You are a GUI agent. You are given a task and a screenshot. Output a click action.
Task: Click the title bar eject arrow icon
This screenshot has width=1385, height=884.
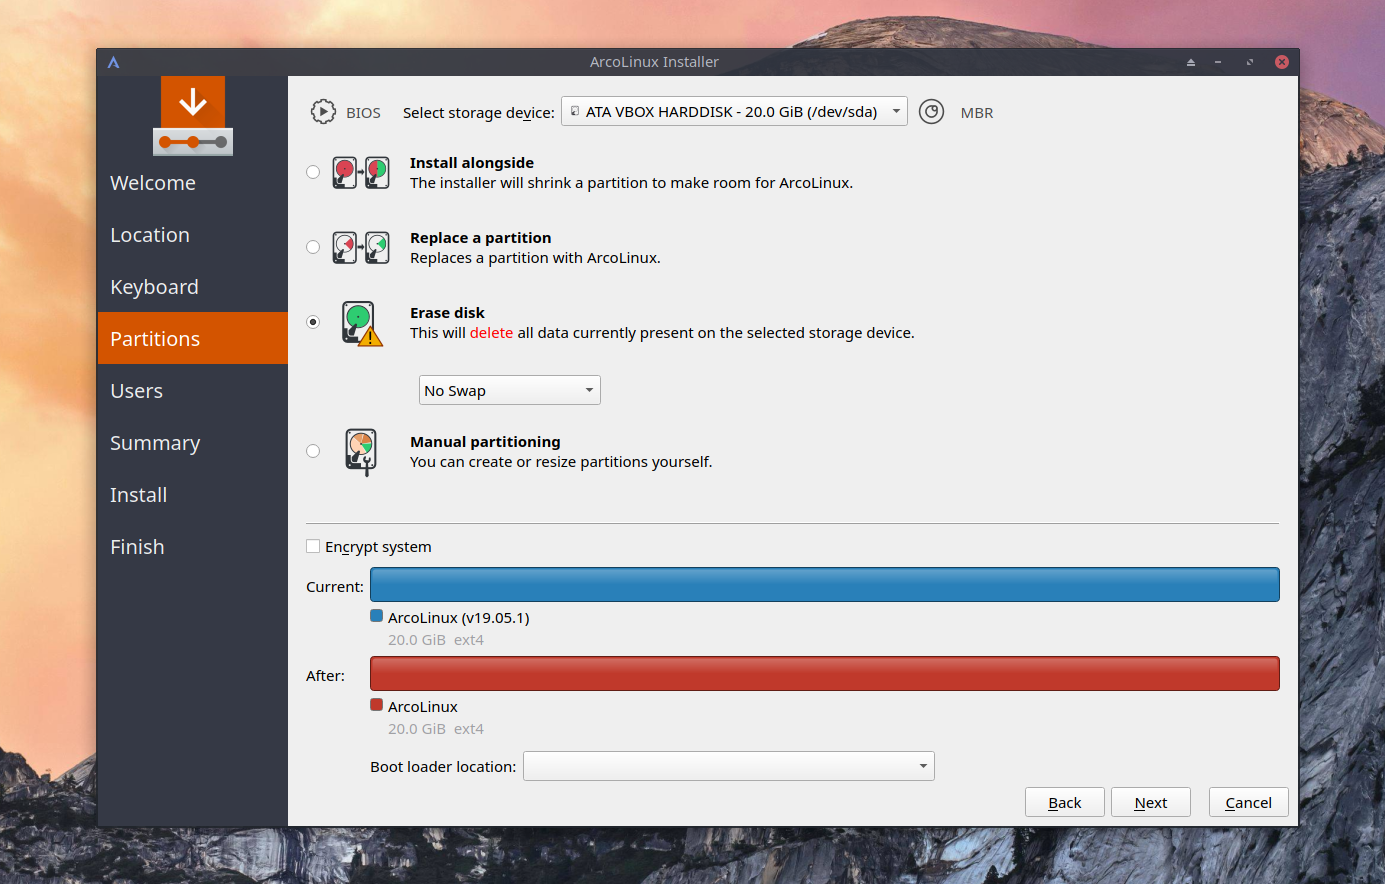pyautogui.click(x=1191, y=62)
